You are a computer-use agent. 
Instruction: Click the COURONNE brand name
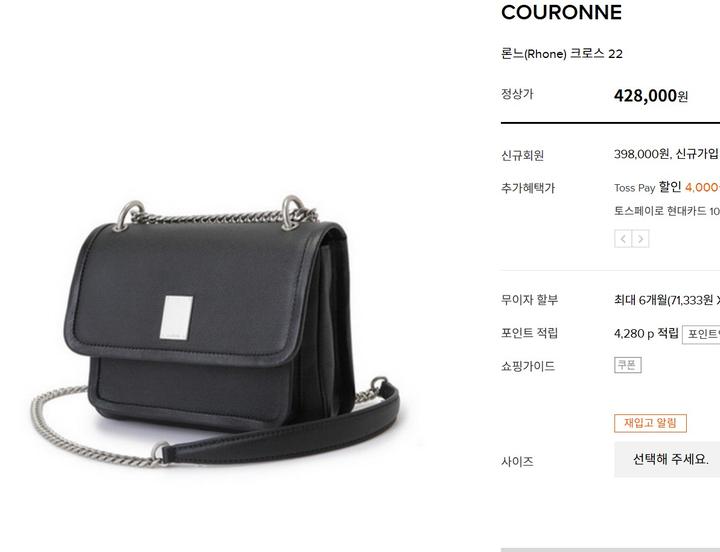coord(561,12)
